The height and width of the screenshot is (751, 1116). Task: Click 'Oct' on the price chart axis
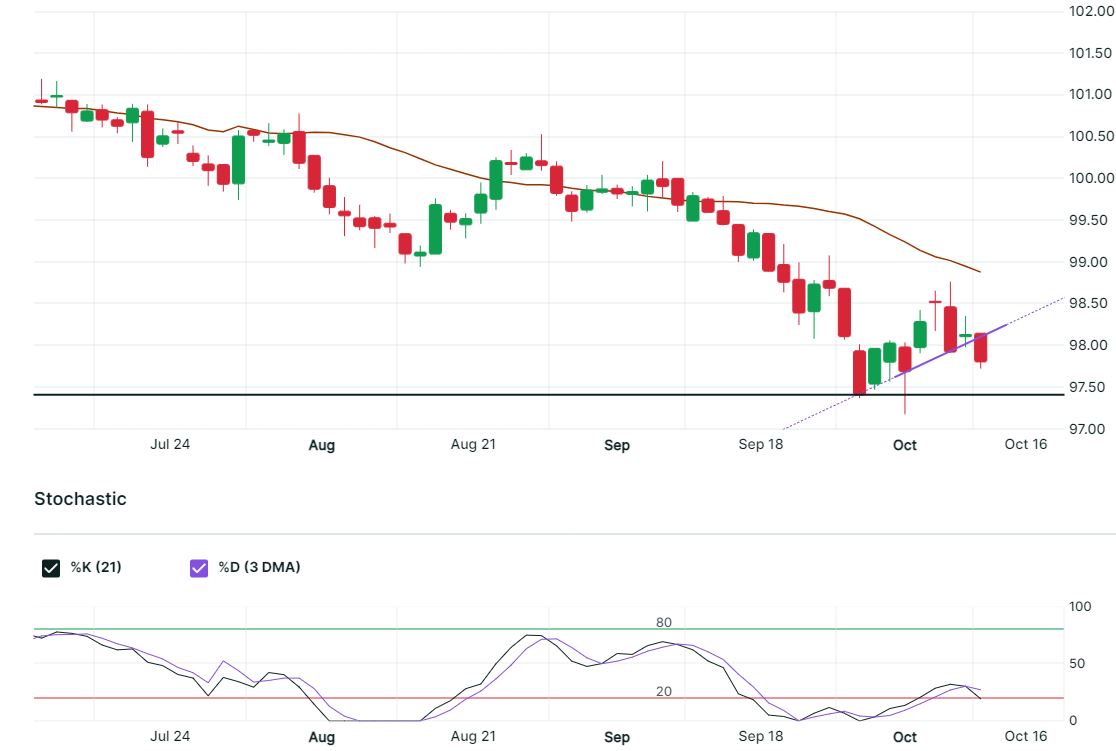click(905, 445)
